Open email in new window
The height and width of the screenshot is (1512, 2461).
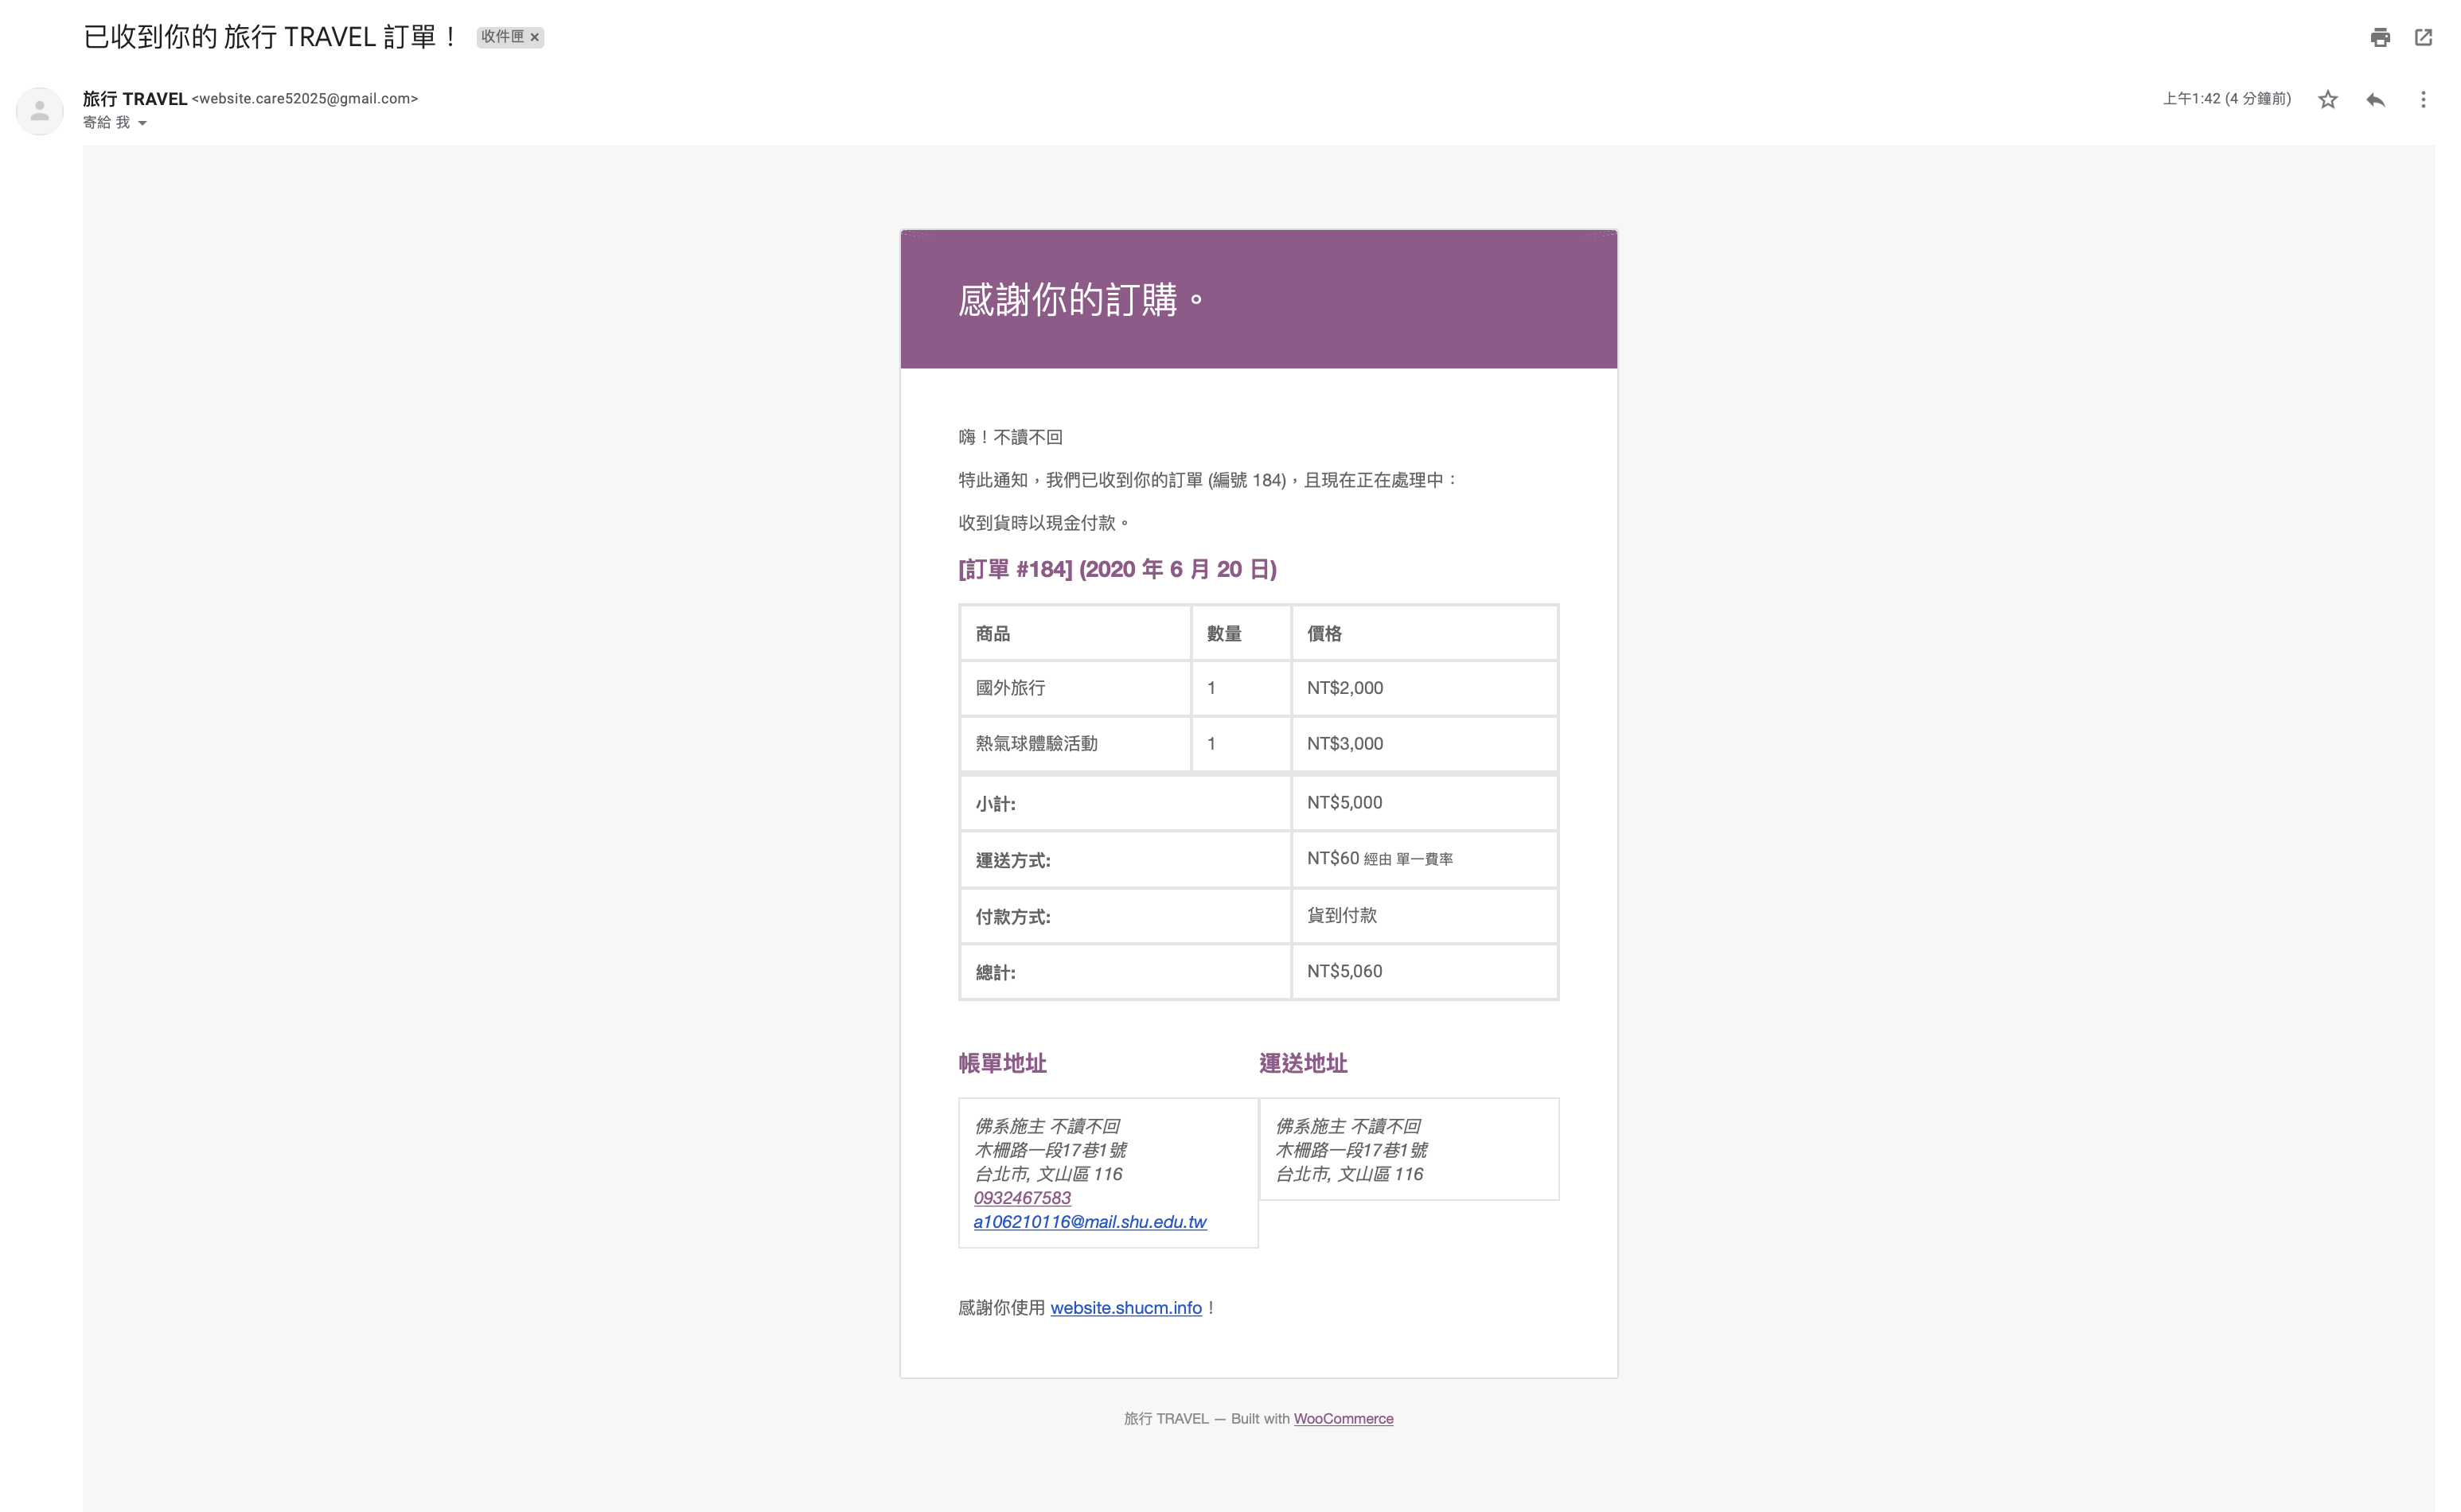tap(2423, 37)
